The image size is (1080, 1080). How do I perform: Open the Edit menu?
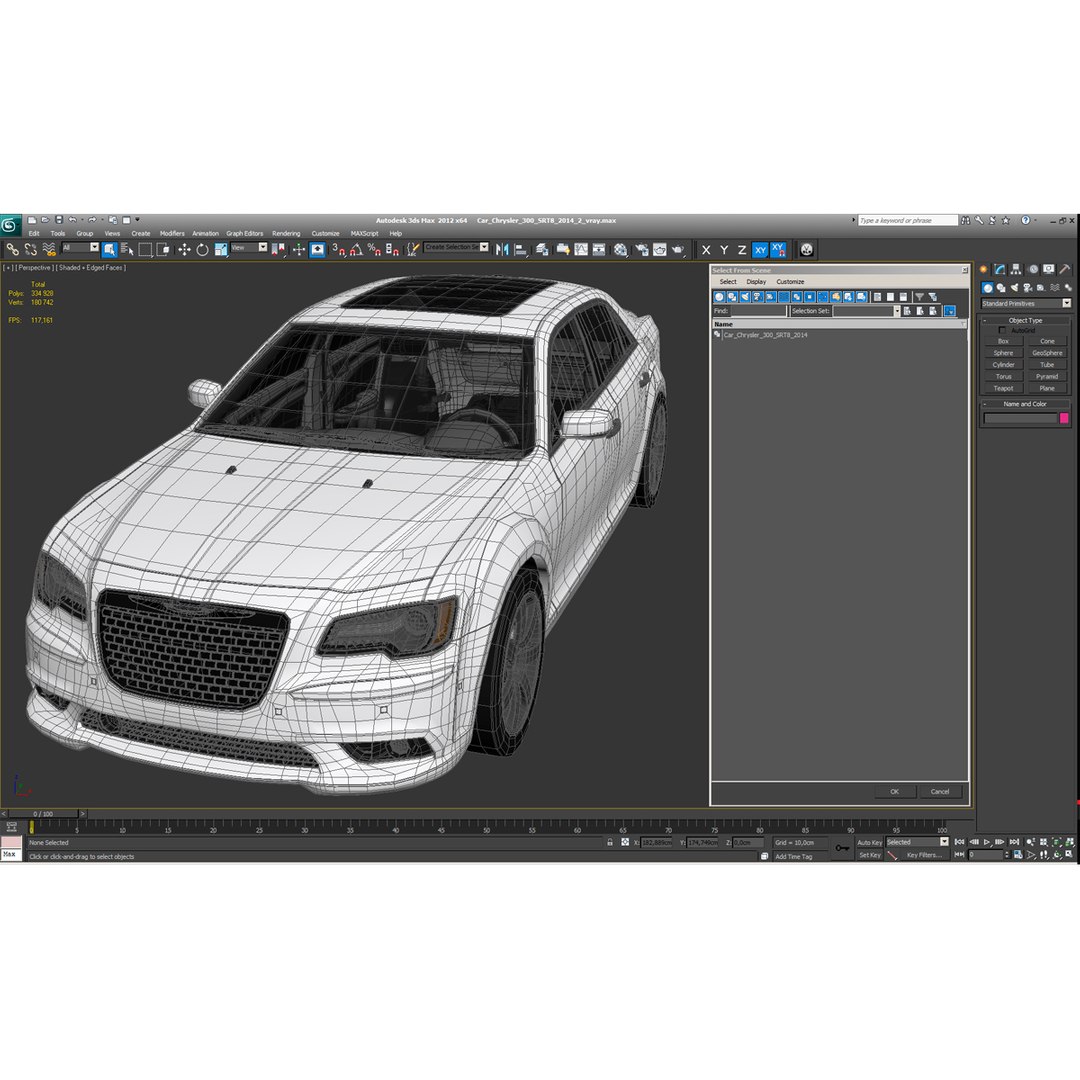34,233
